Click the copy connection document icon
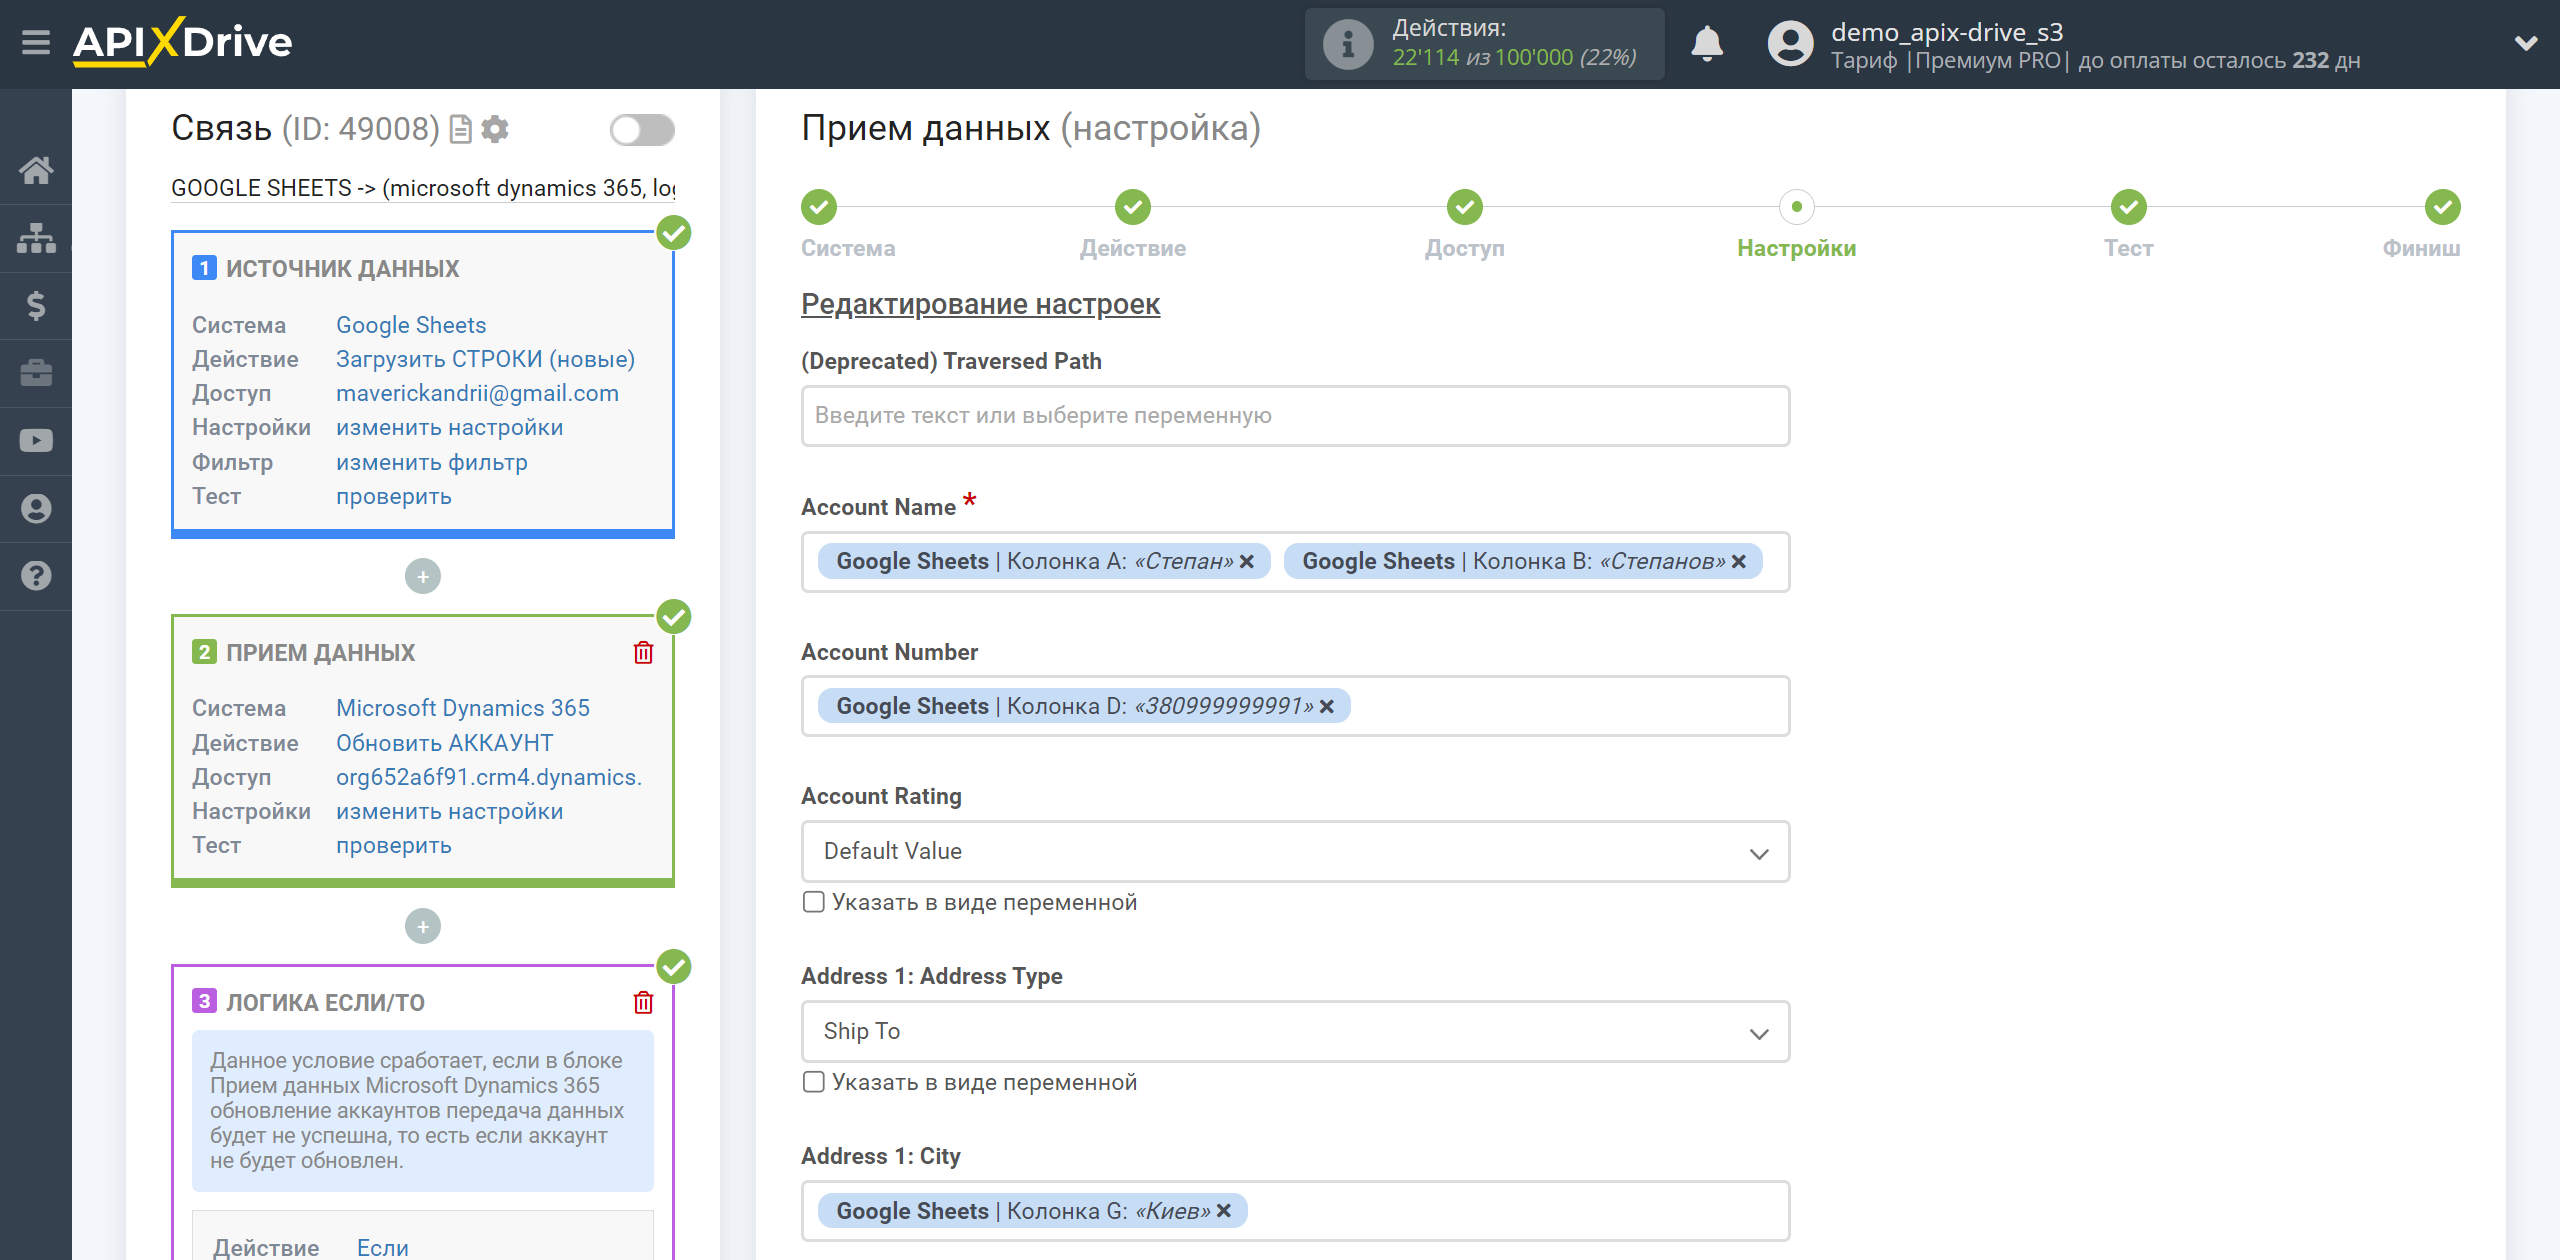Image resolution: width=2560 pixels, height=1260 pixels. [x=460, y=129]
